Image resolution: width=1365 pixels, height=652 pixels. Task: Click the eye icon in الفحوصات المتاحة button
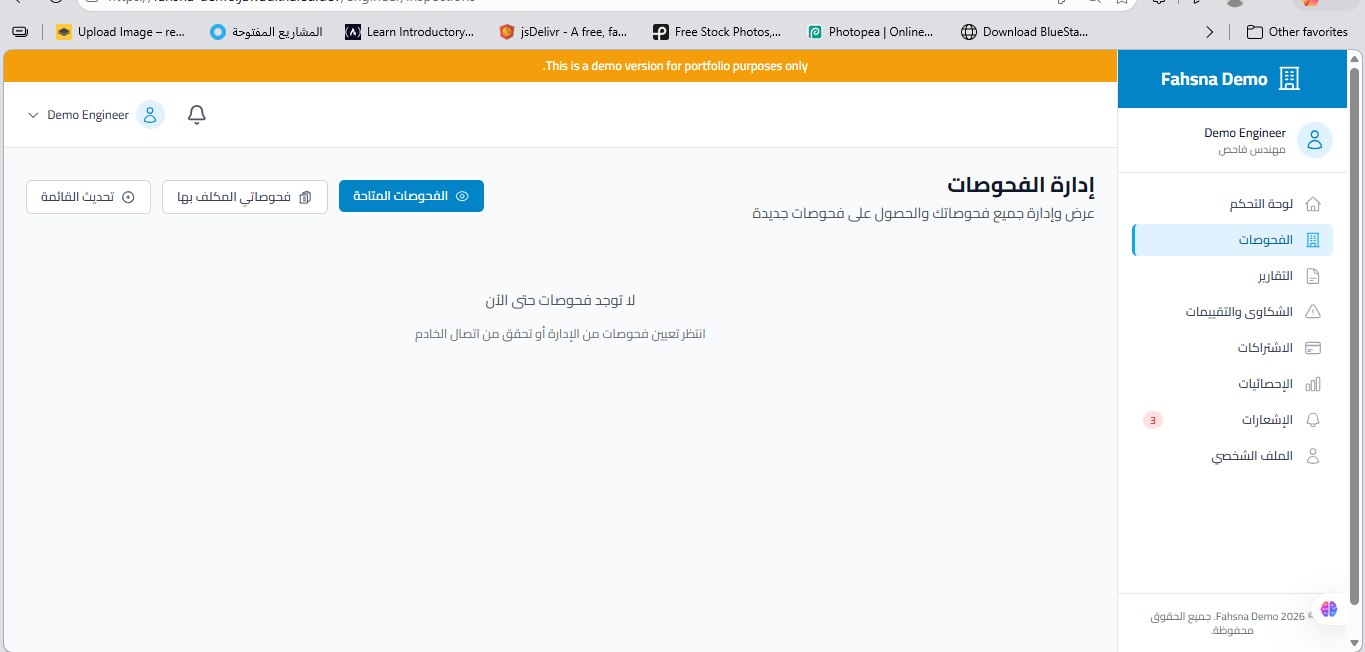462,197
